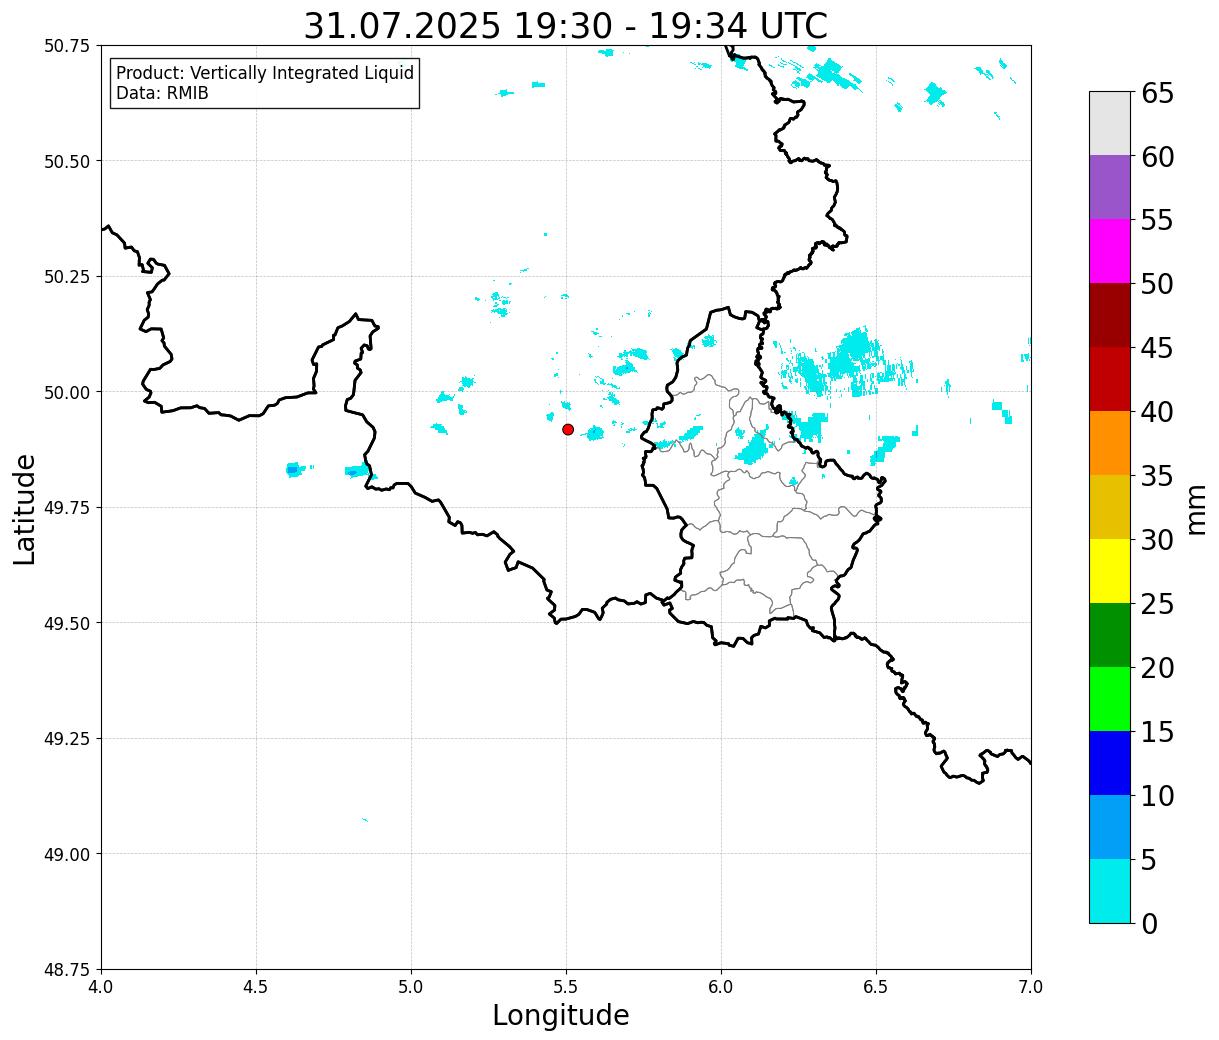The image size is (1219, 1040).
Task: Click the 6.5 longitude tick label
Action: 876,987
